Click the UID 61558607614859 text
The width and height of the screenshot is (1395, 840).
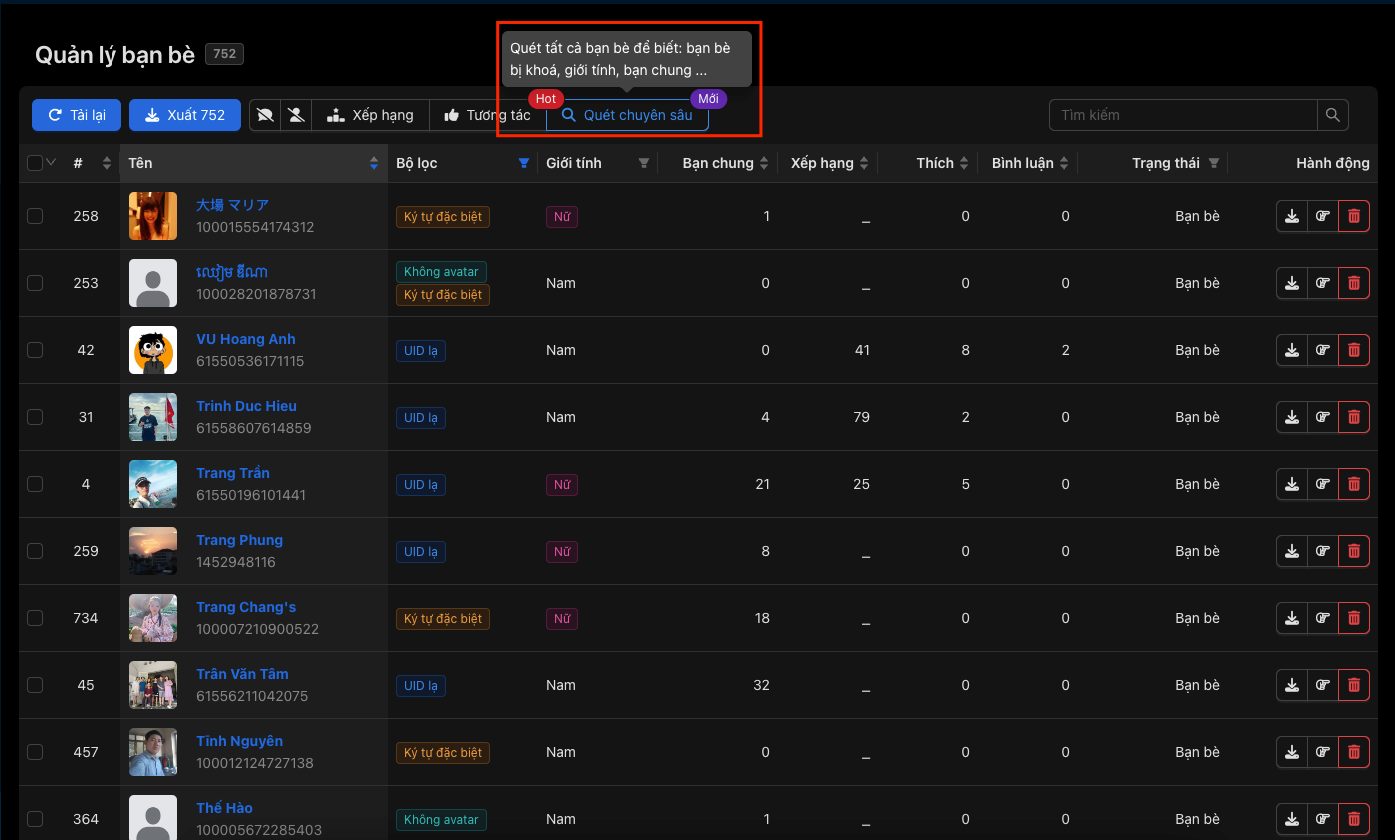(254, 428)
